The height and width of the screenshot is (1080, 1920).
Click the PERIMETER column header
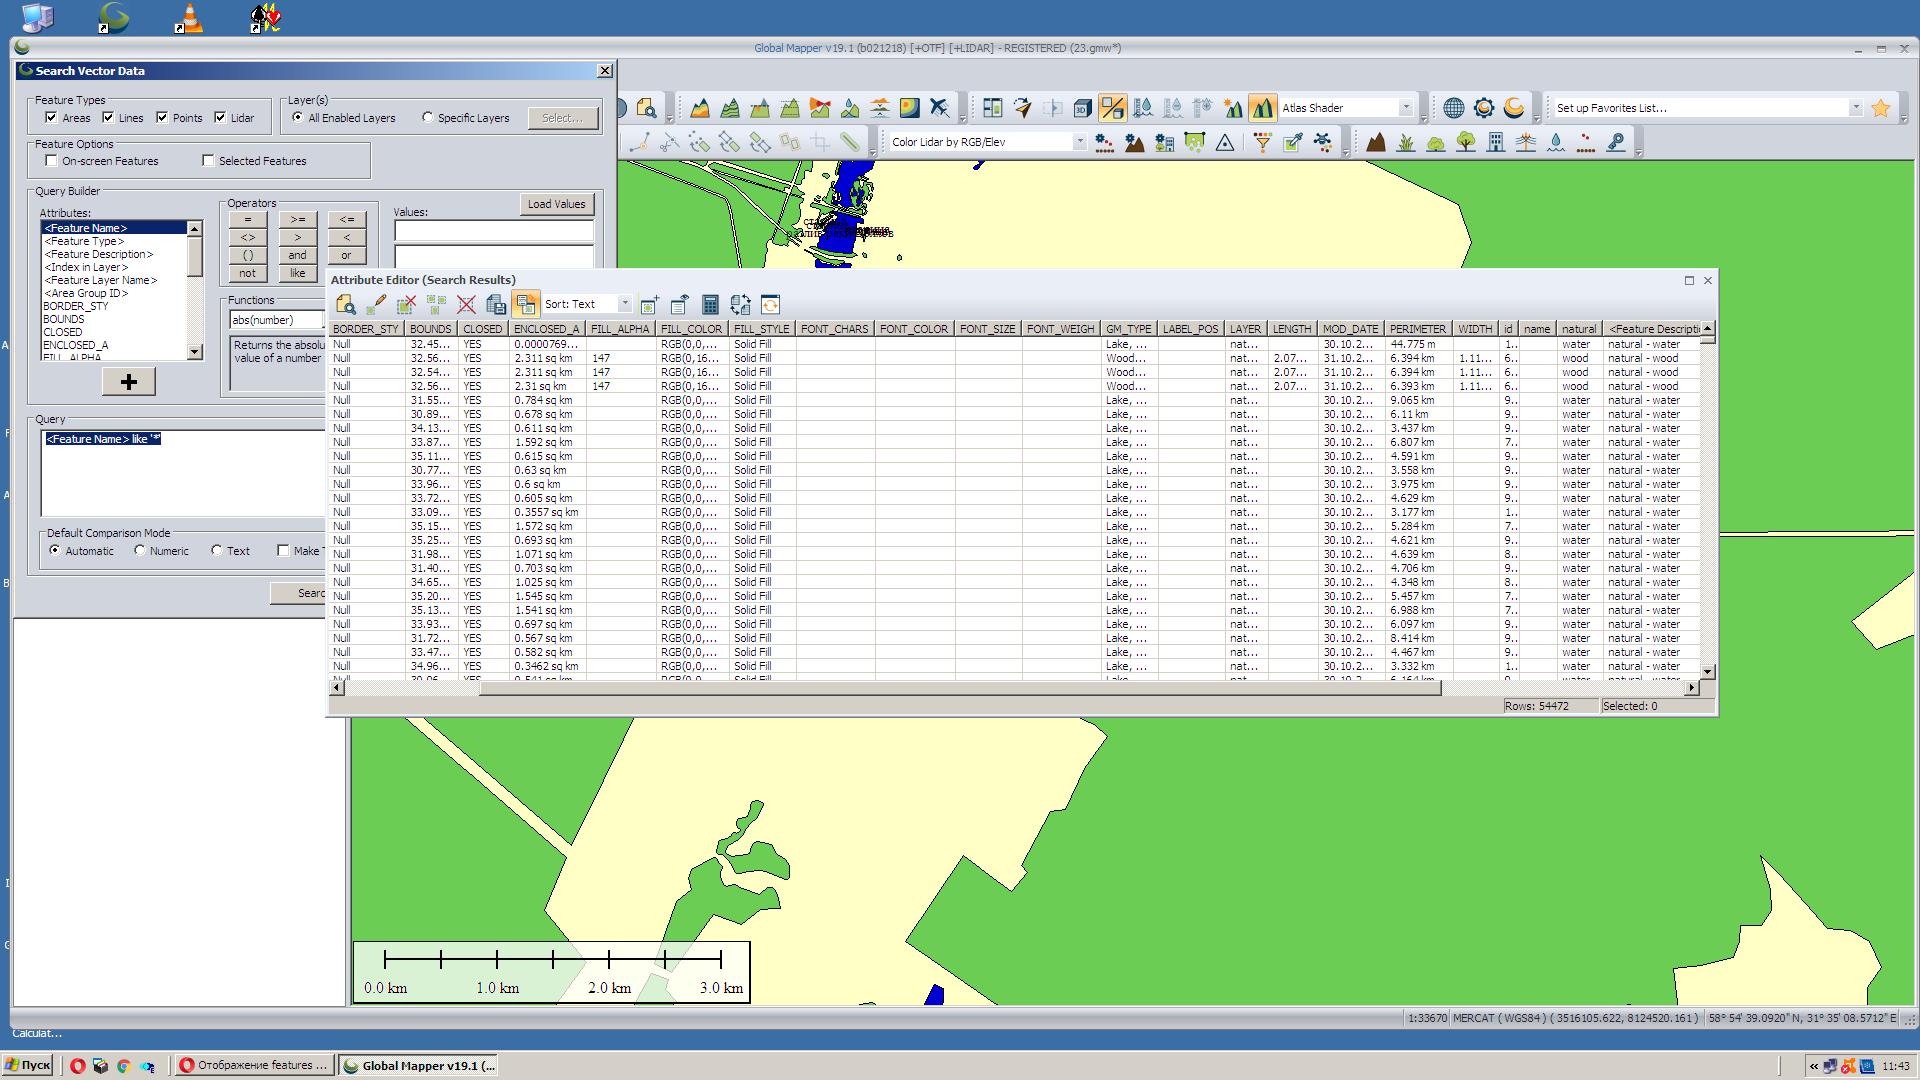pos(1417,329)
